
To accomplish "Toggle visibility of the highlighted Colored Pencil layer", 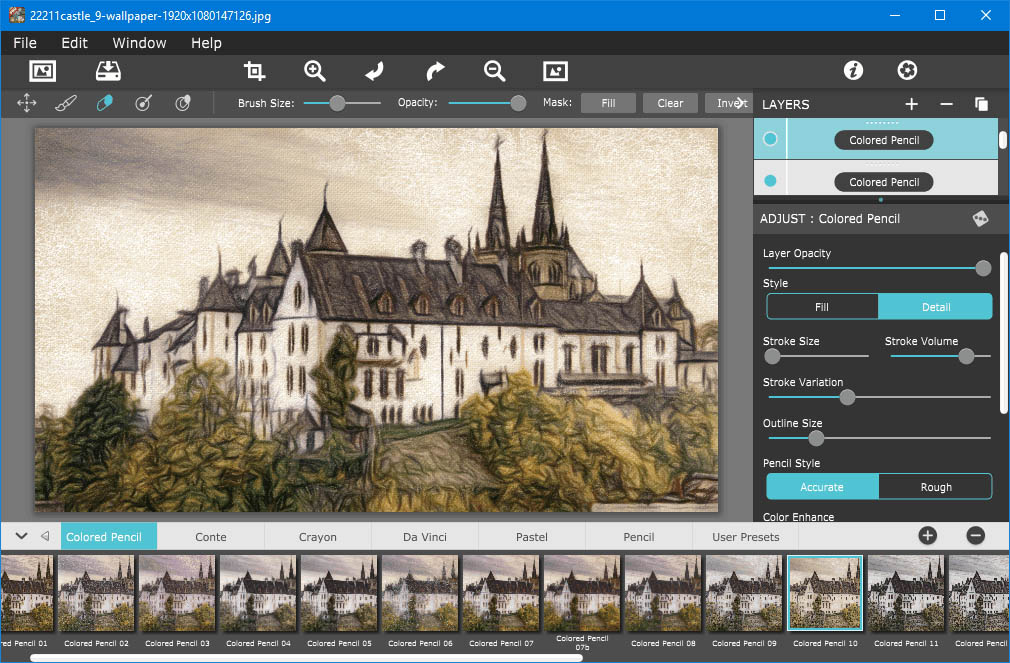I will (x=770, y=139).
